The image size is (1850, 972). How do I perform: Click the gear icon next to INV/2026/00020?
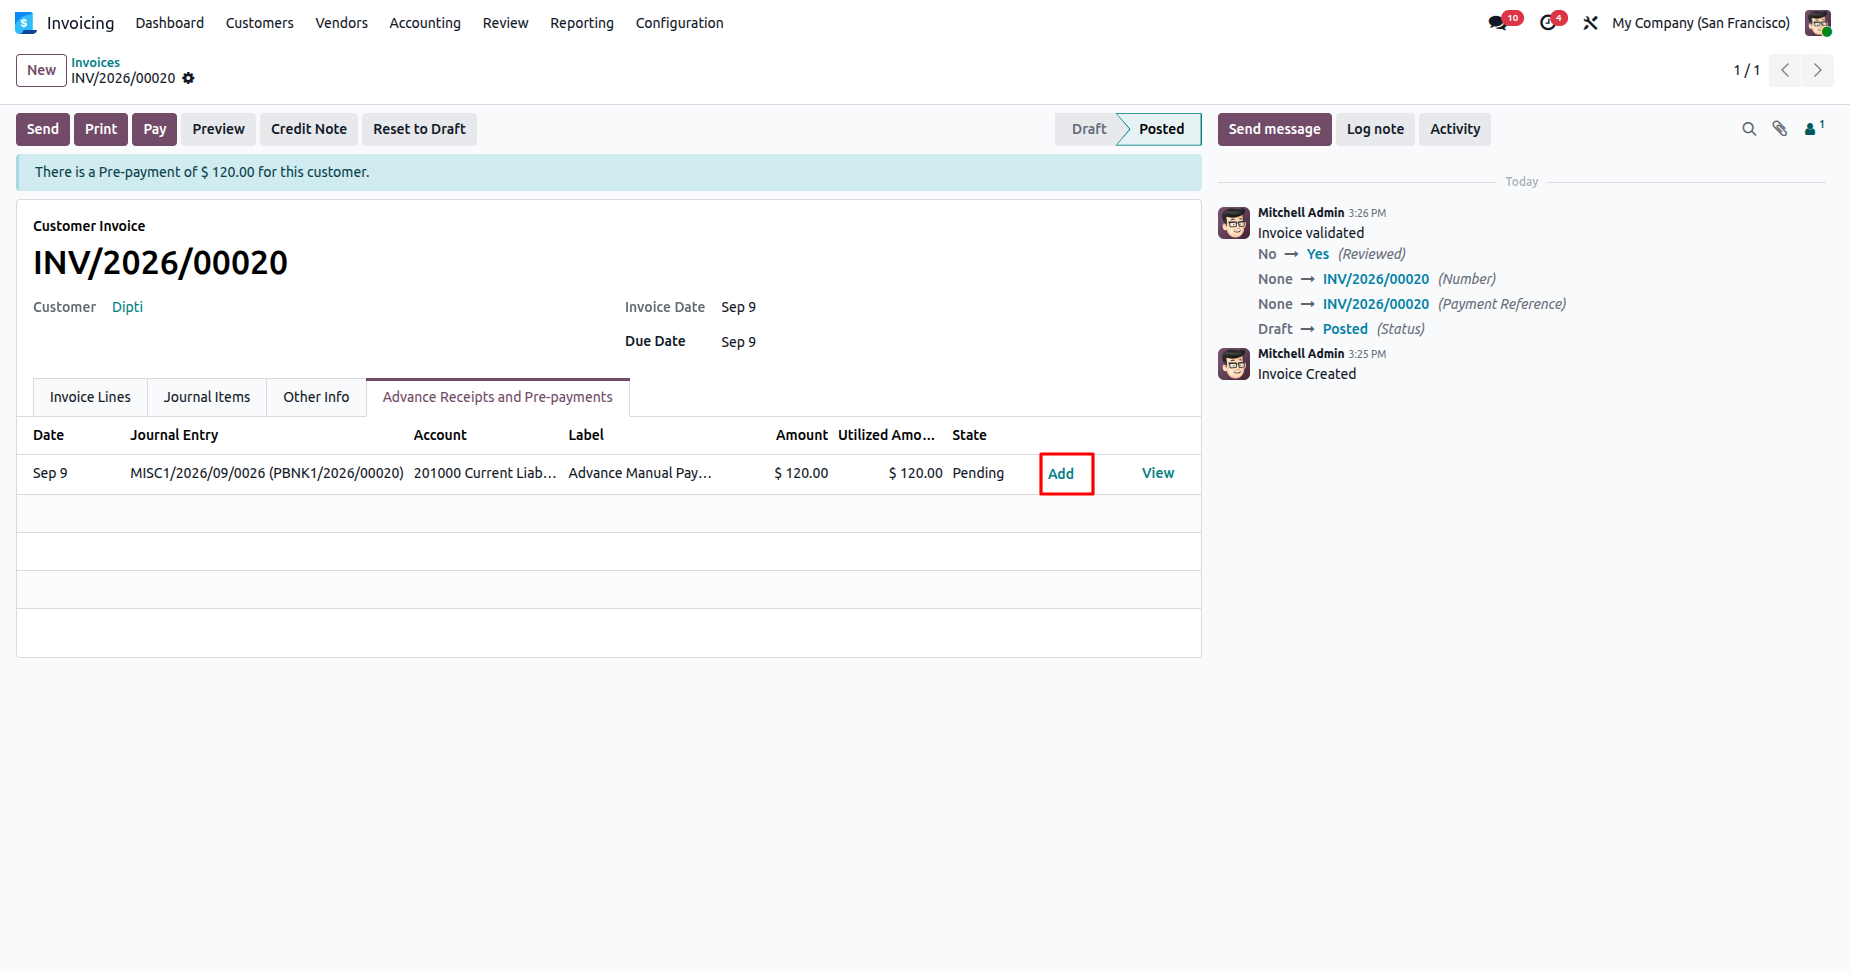[x=188, y=78]
